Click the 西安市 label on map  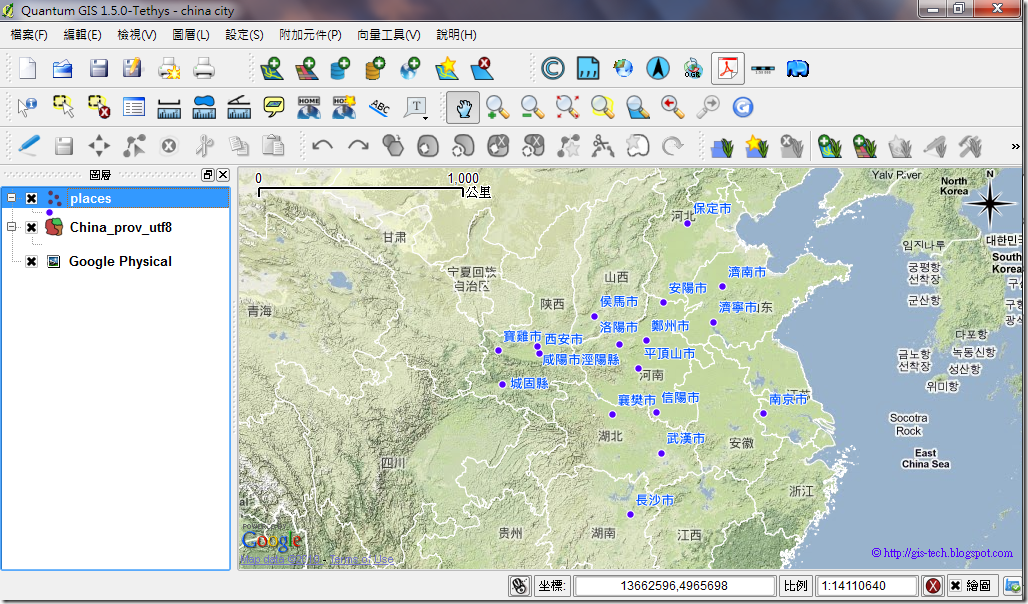(563, 339)
